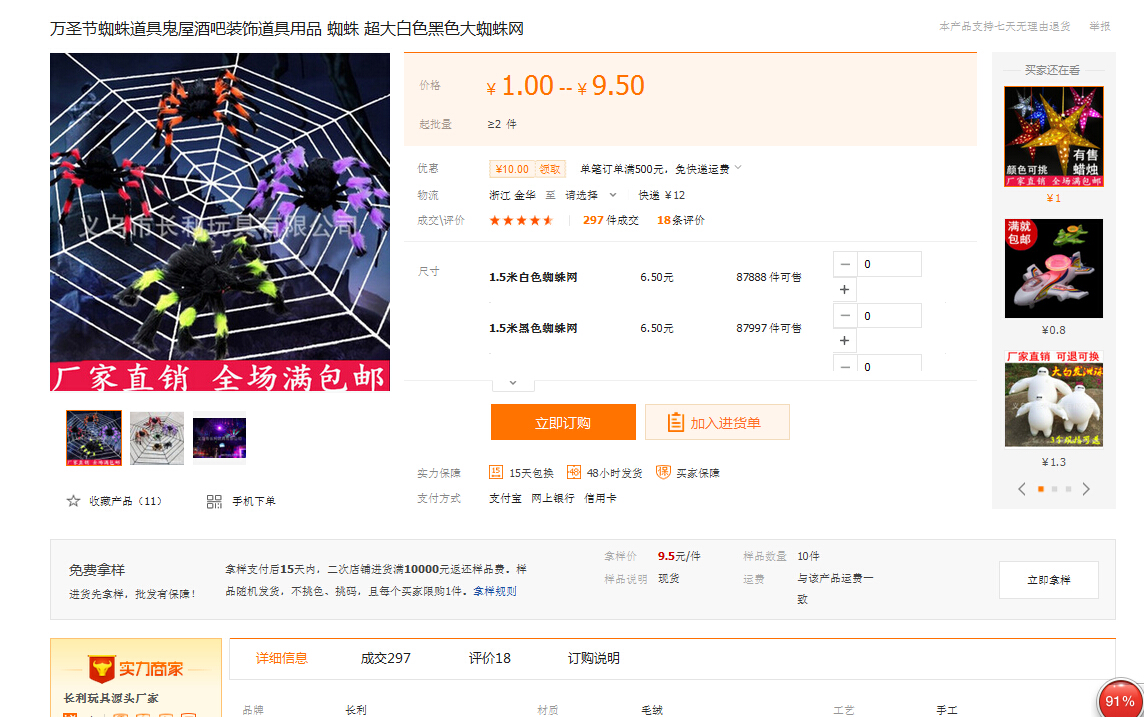Screen dimensions: 1144x717
Task: Open the 请选择 shipping destination dropdown
Action: (x=591, y=195)
